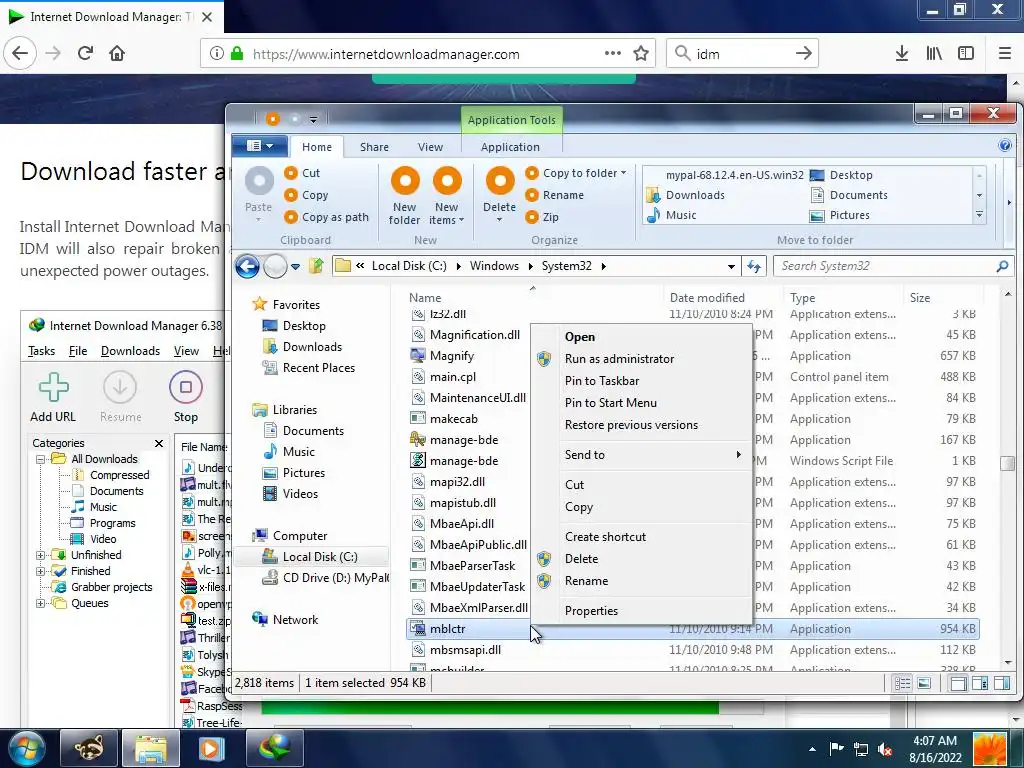Switch to large thumbnails view in status bar

pos(924,684)
